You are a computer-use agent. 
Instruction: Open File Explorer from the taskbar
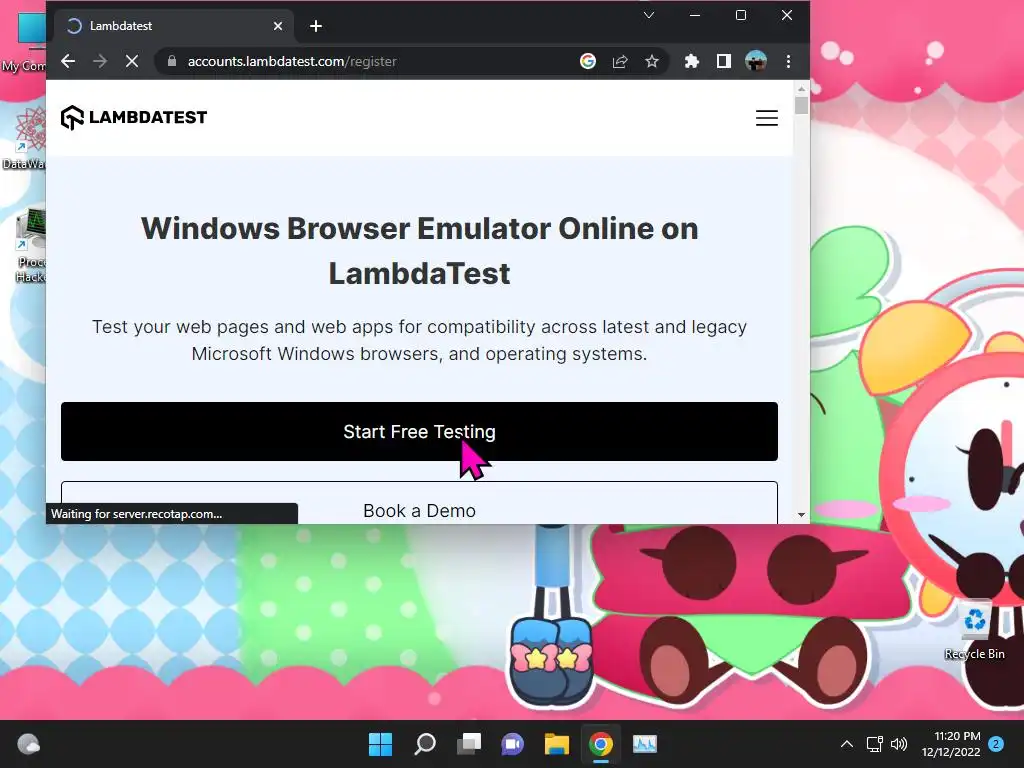pyautogui.click(x=557, y=744)
